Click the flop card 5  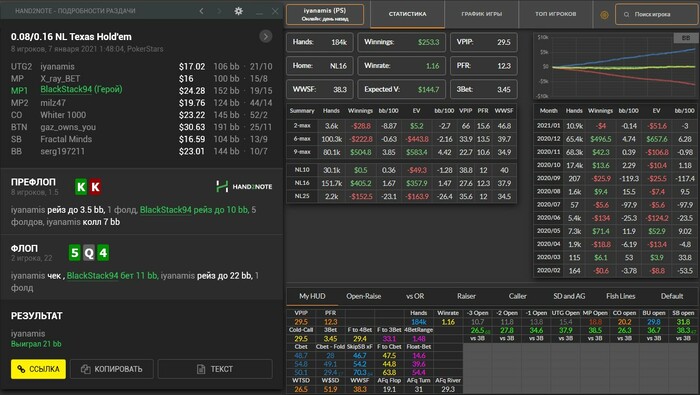tap(75, 253)
